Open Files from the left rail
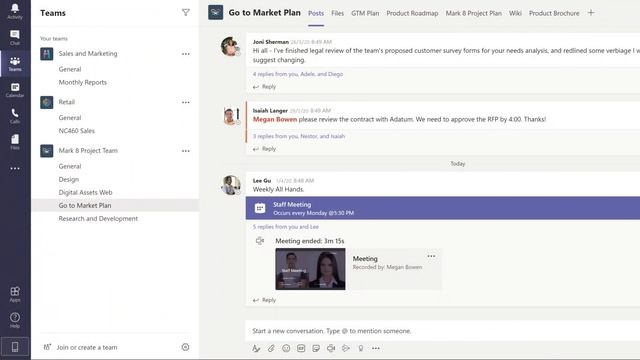 tap(15, 142)
